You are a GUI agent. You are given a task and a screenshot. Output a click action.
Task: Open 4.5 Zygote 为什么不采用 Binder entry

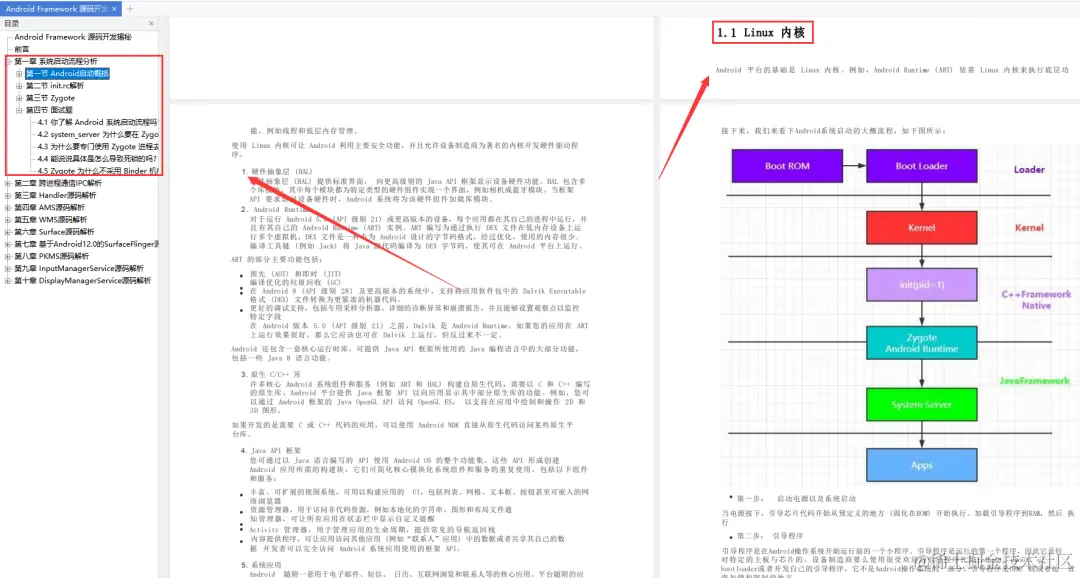(98, 171)
